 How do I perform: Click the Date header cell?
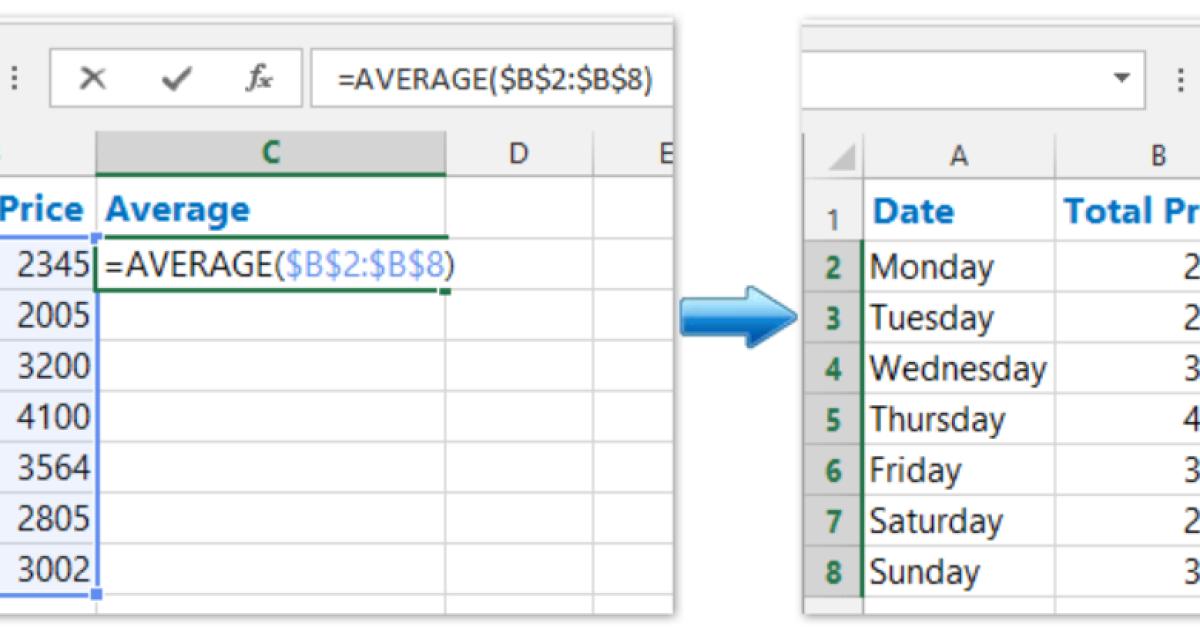click(x=958, y=211)
